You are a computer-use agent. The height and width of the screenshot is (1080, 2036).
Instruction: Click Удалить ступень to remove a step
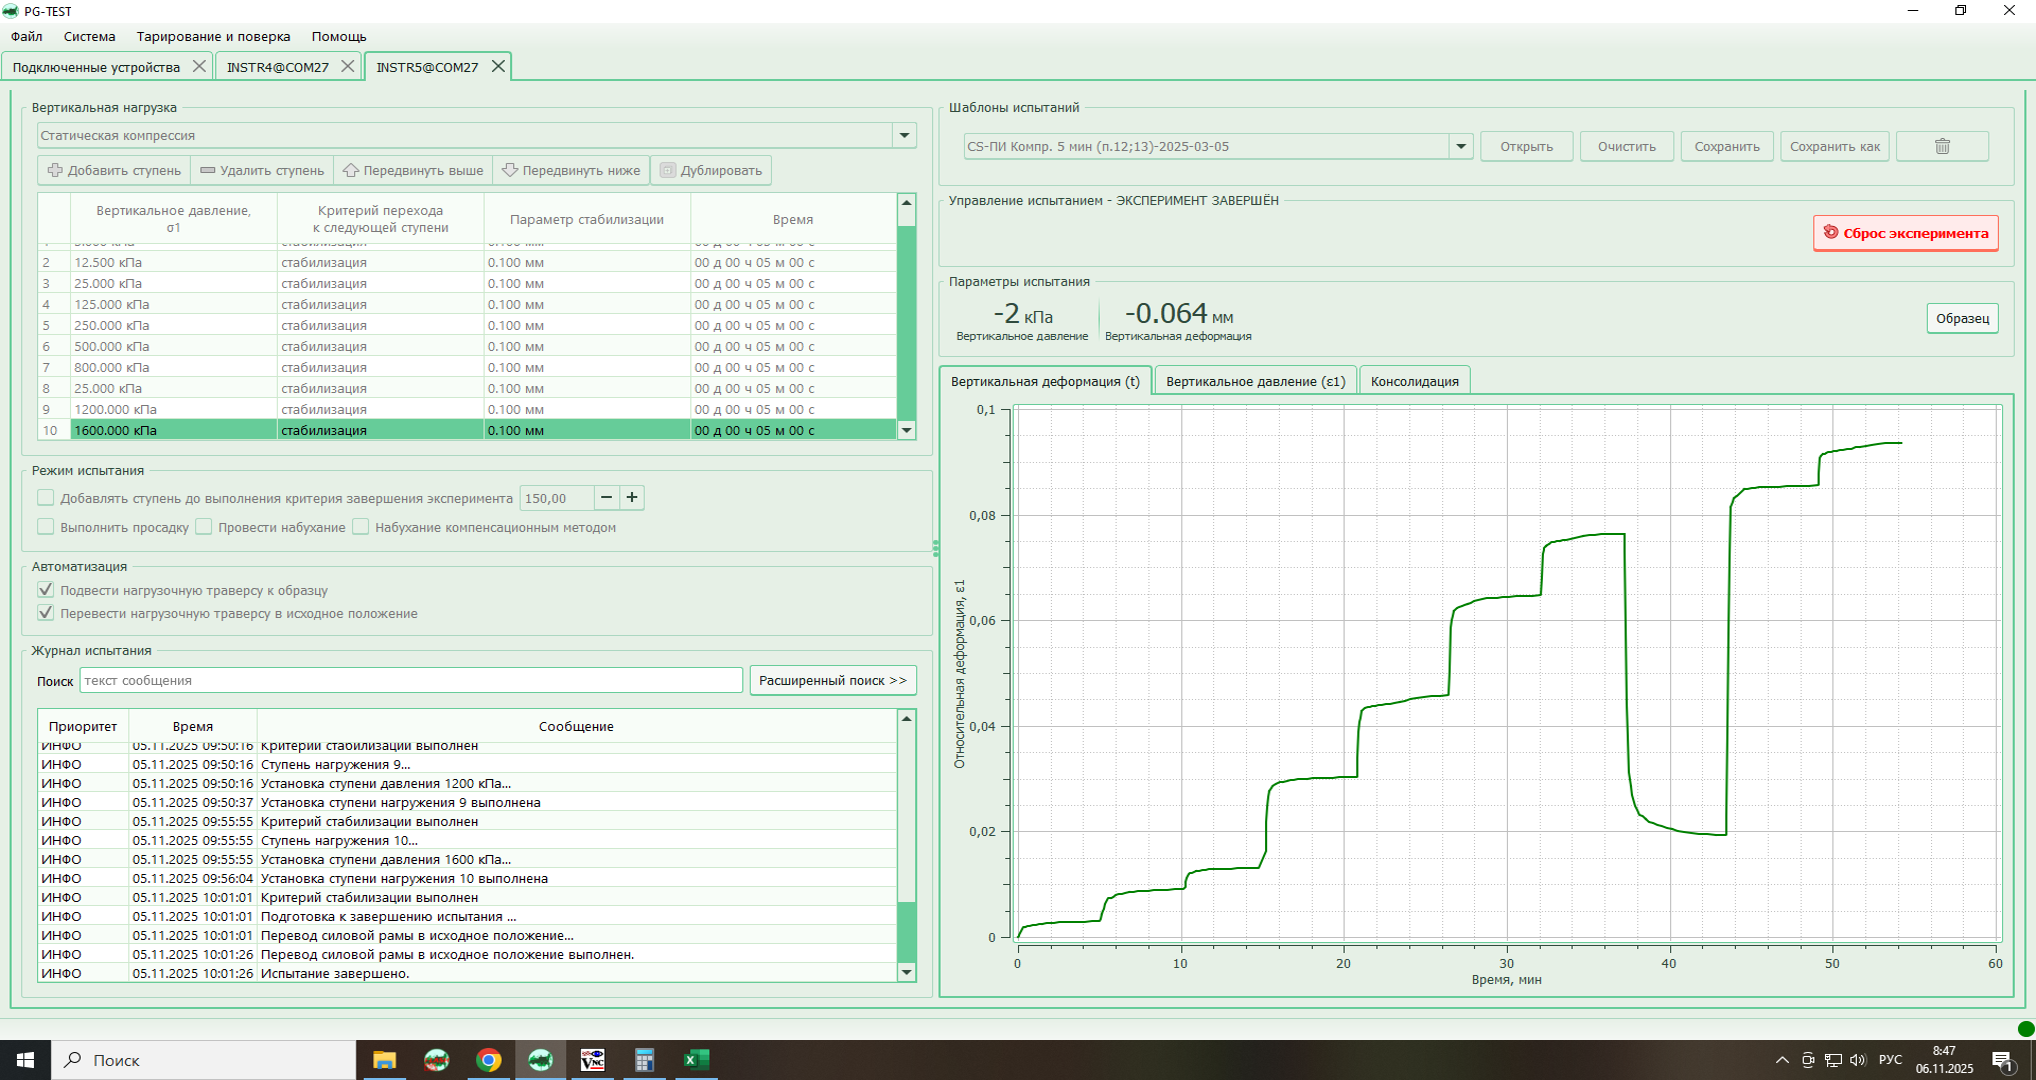coord(262,170)
